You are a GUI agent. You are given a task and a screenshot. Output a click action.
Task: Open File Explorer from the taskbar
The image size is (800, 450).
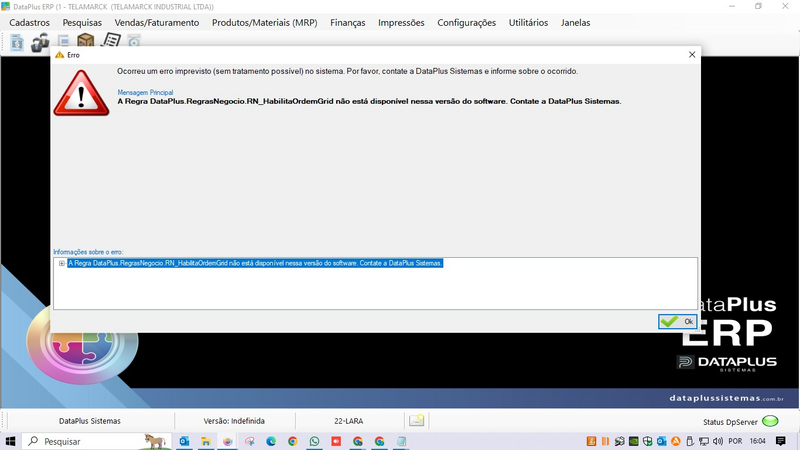[206, 441]
